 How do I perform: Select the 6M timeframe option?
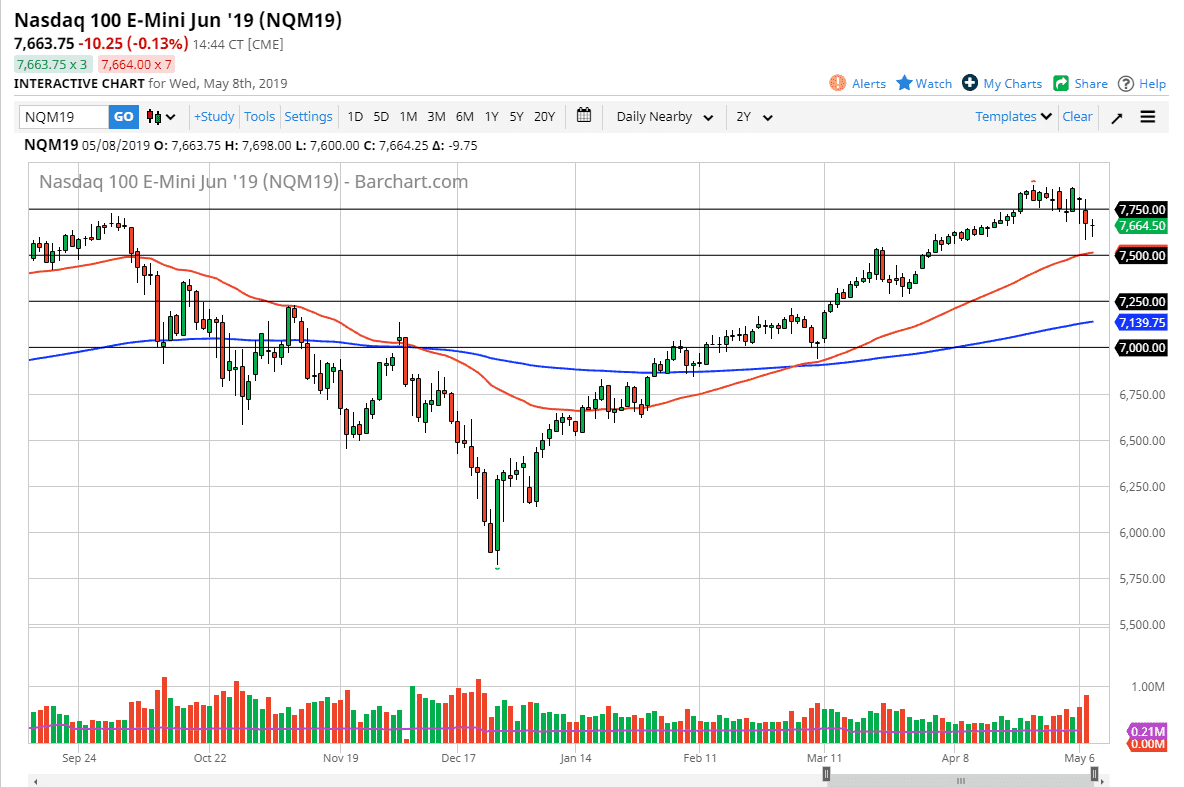pos(464,117)
